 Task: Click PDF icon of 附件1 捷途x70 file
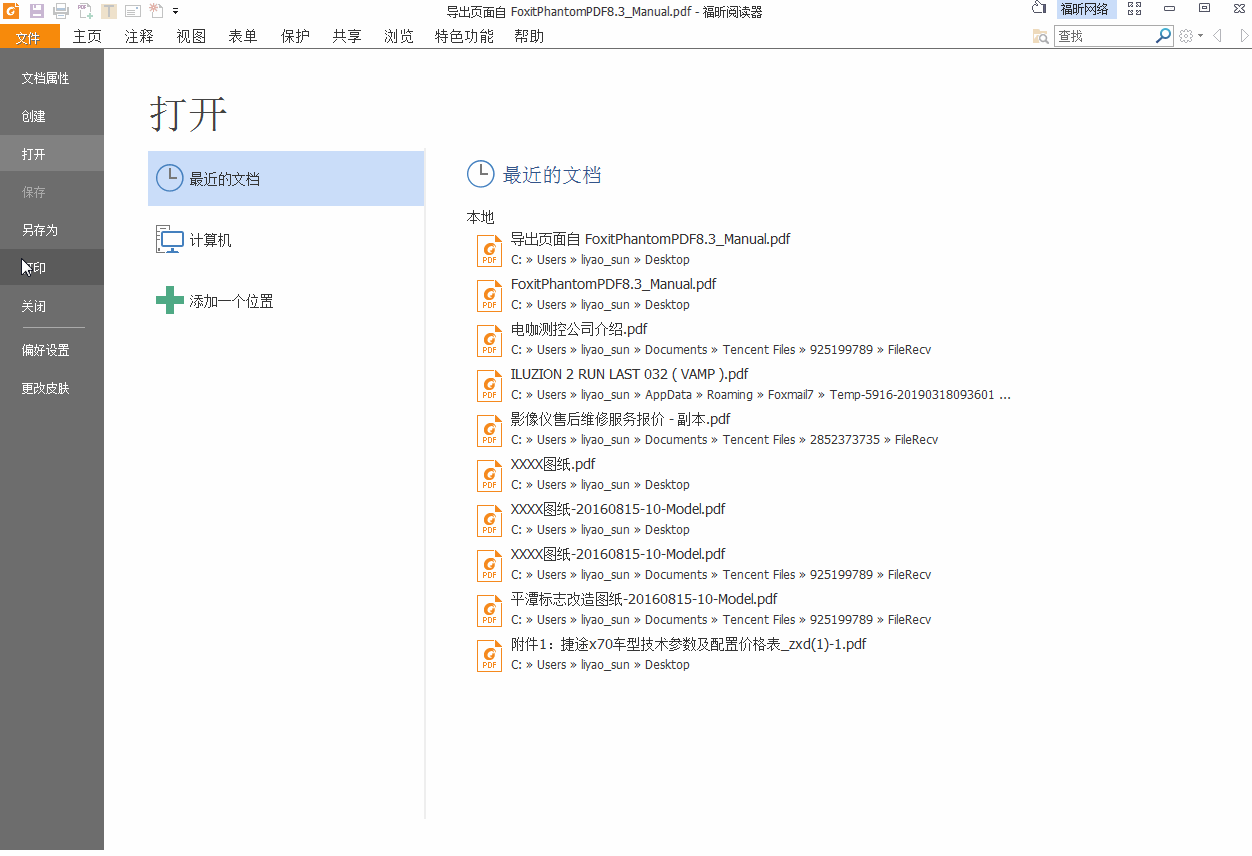(x=489, y=655)
